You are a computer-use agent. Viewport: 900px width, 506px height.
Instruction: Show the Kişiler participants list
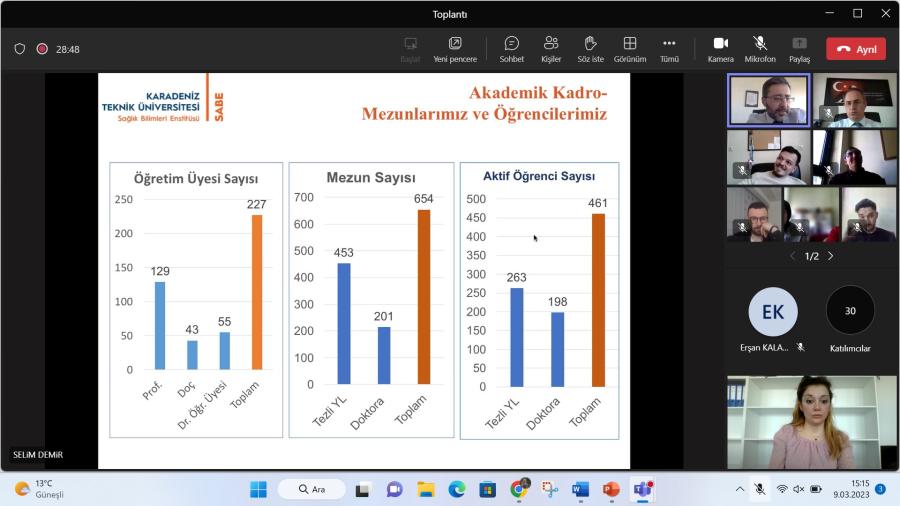tap(551, 49)
